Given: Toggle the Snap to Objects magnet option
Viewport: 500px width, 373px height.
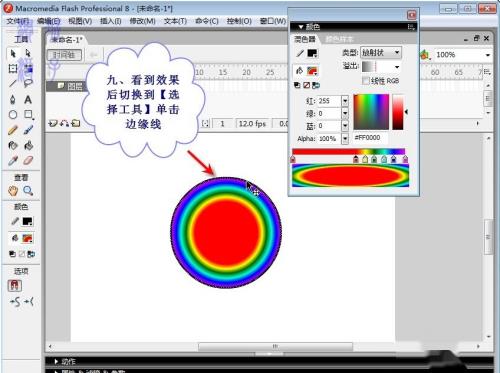Looking at the screenshot, I should click(15, 286).
